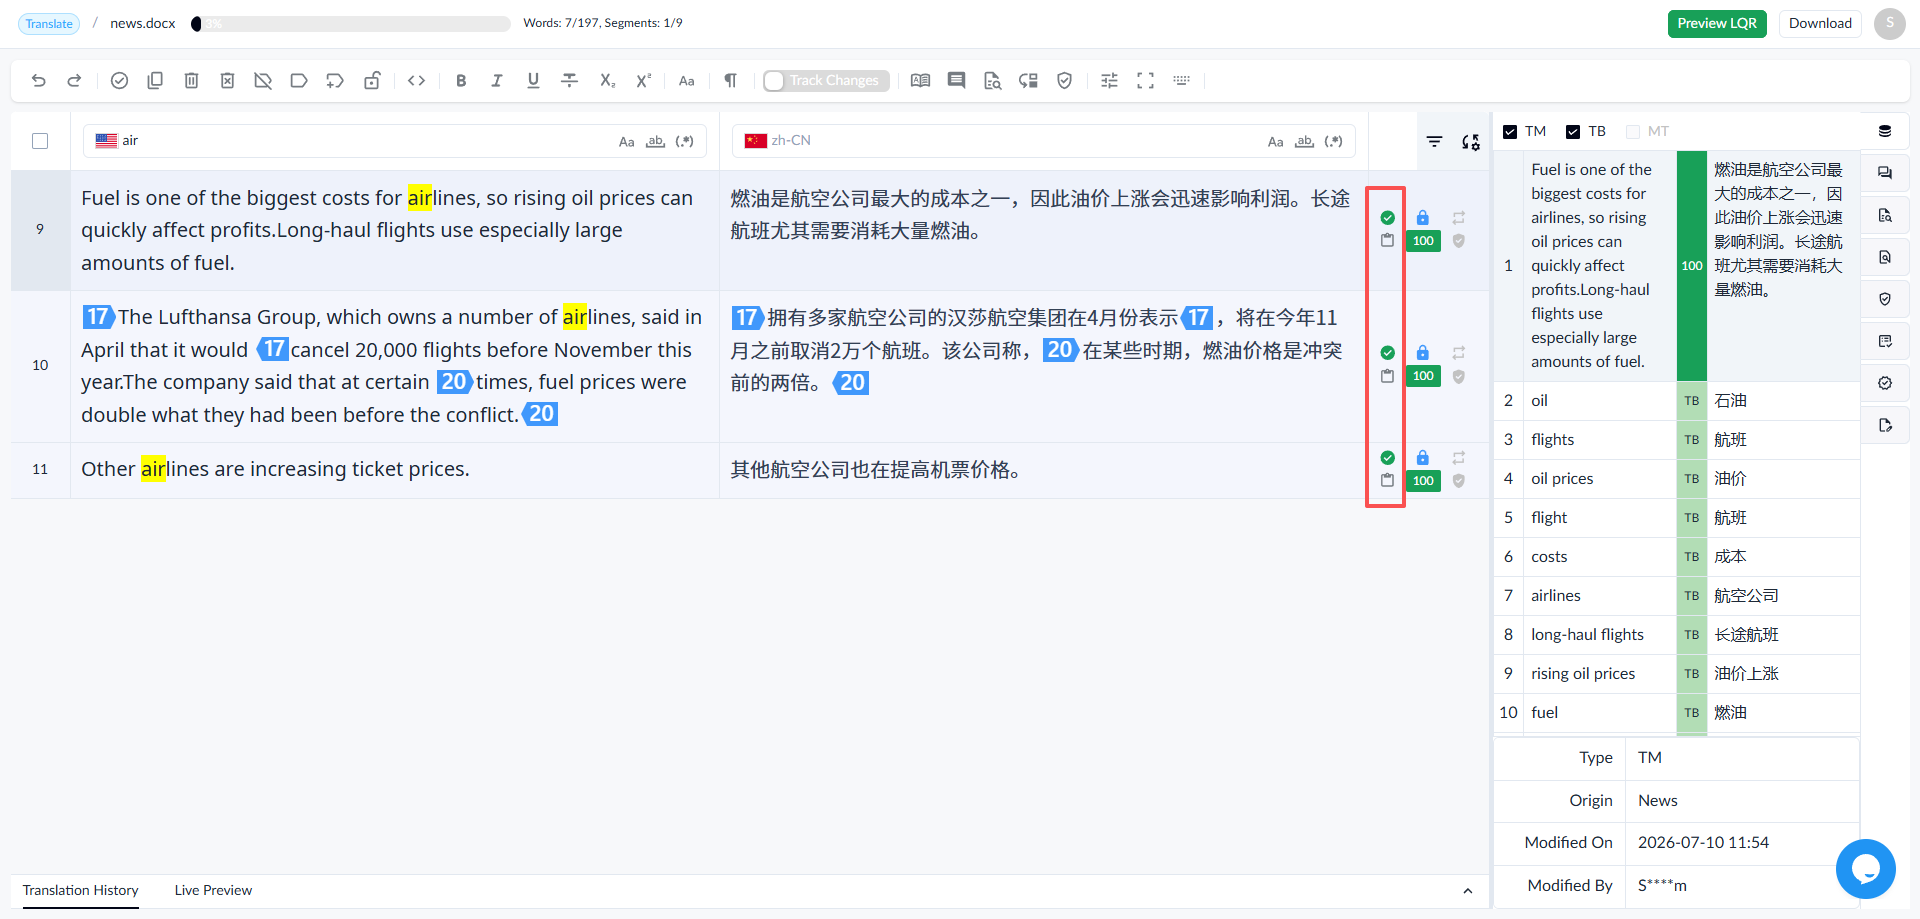Click the translation progress bar
Screen dimensions: 1920x919
(x=351, y=24)
